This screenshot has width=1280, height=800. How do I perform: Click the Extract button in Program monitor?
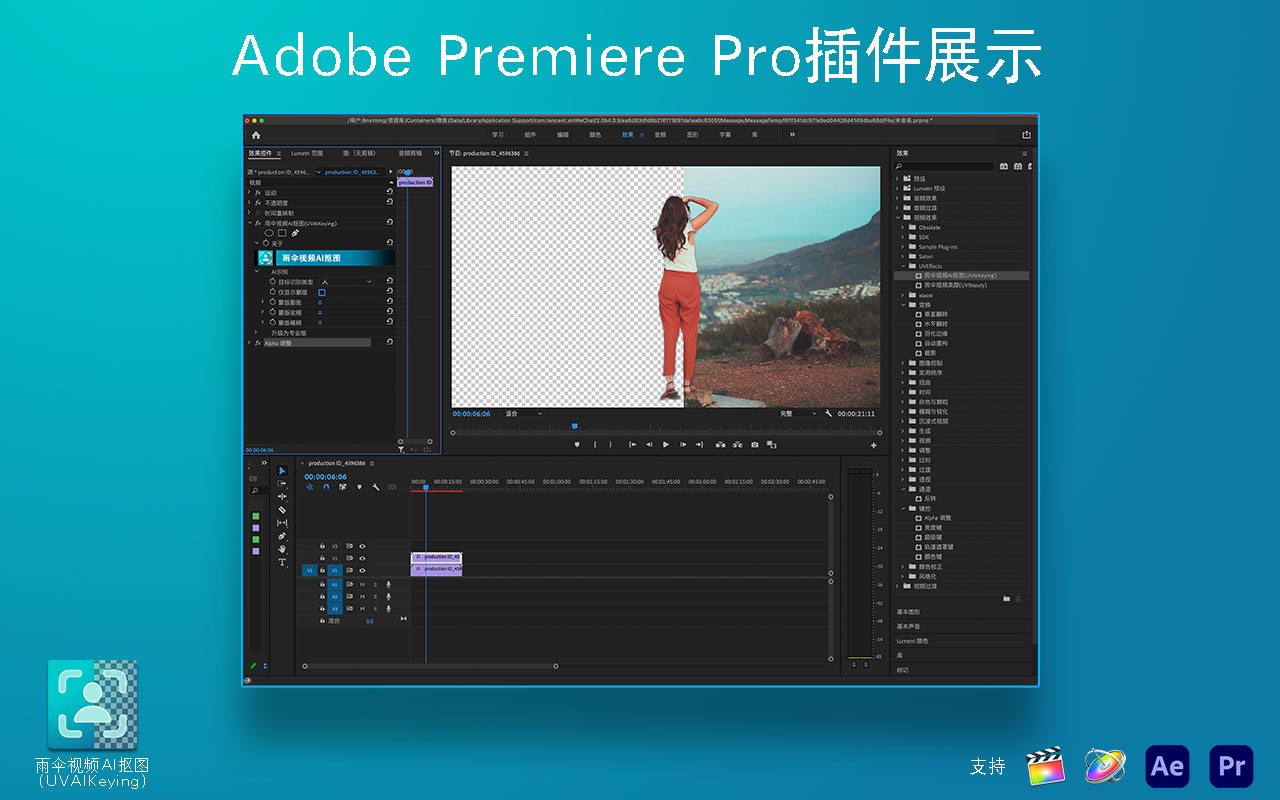[x=737, y=445]
